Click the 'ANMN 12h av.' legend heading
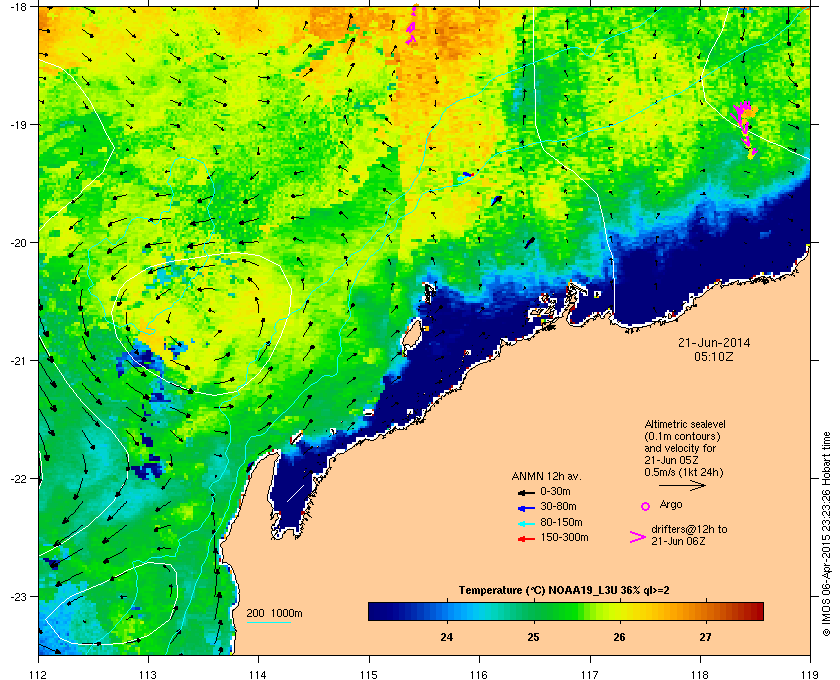Viewport: 840px width, 680px height. (546, 476)
